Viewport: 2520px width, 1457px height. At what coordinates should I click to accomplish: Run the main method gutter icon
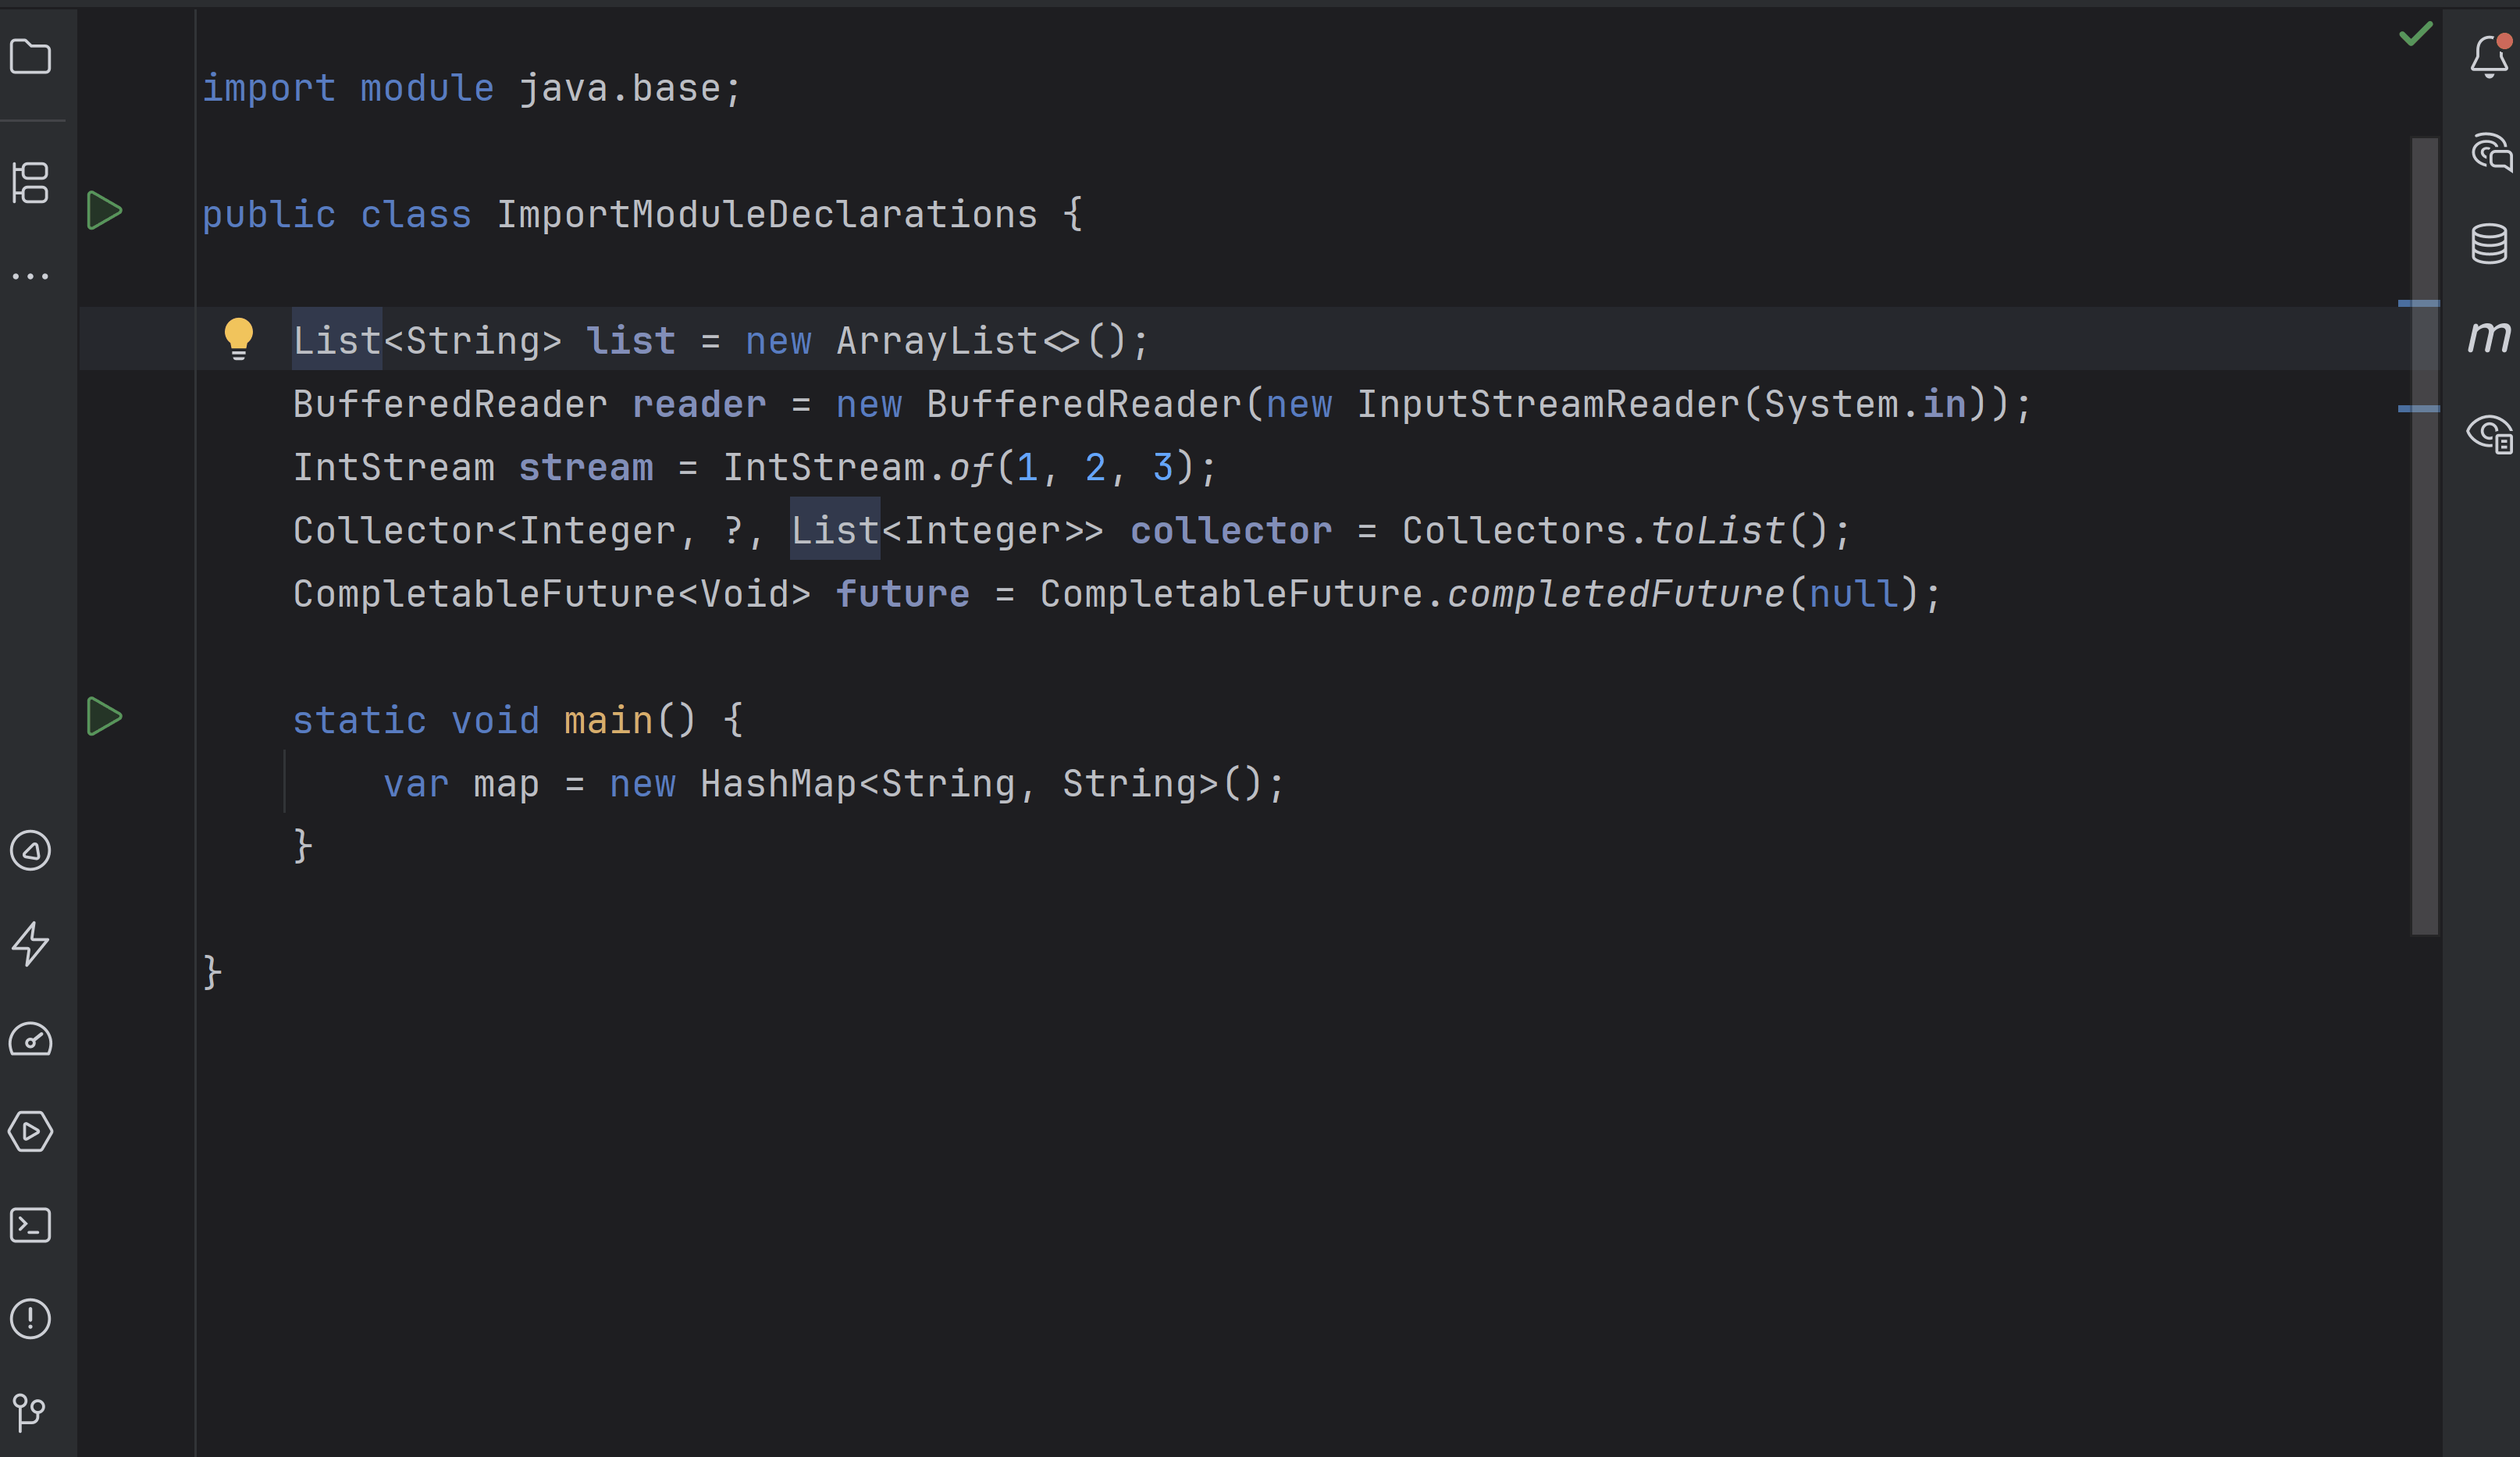coord(104,717)
